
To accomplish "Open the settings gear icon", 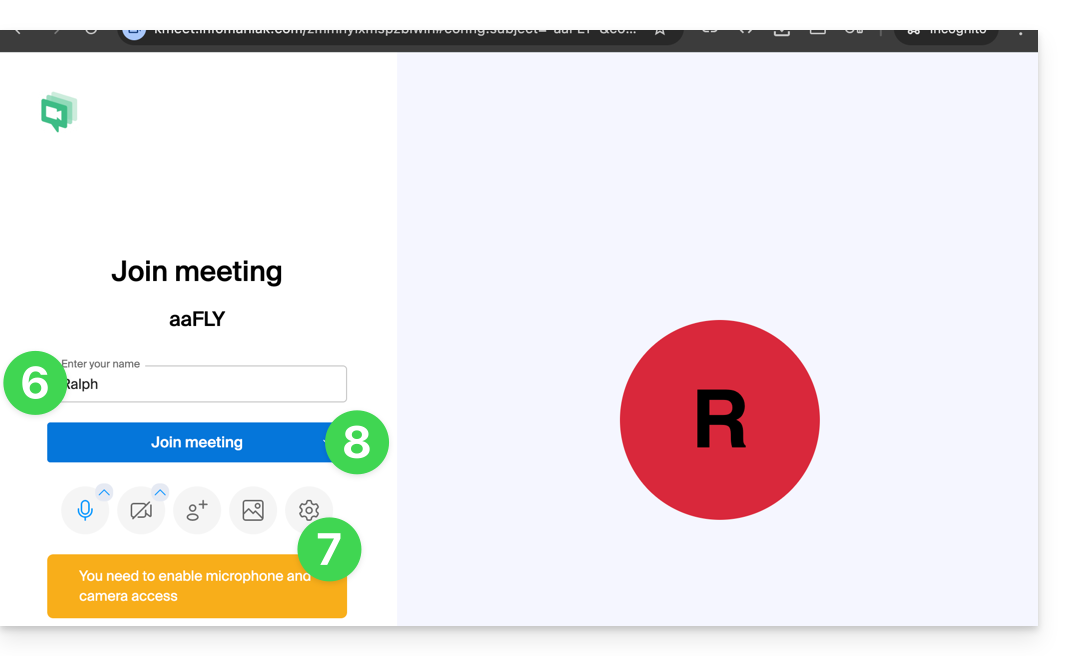I will 308,509.
